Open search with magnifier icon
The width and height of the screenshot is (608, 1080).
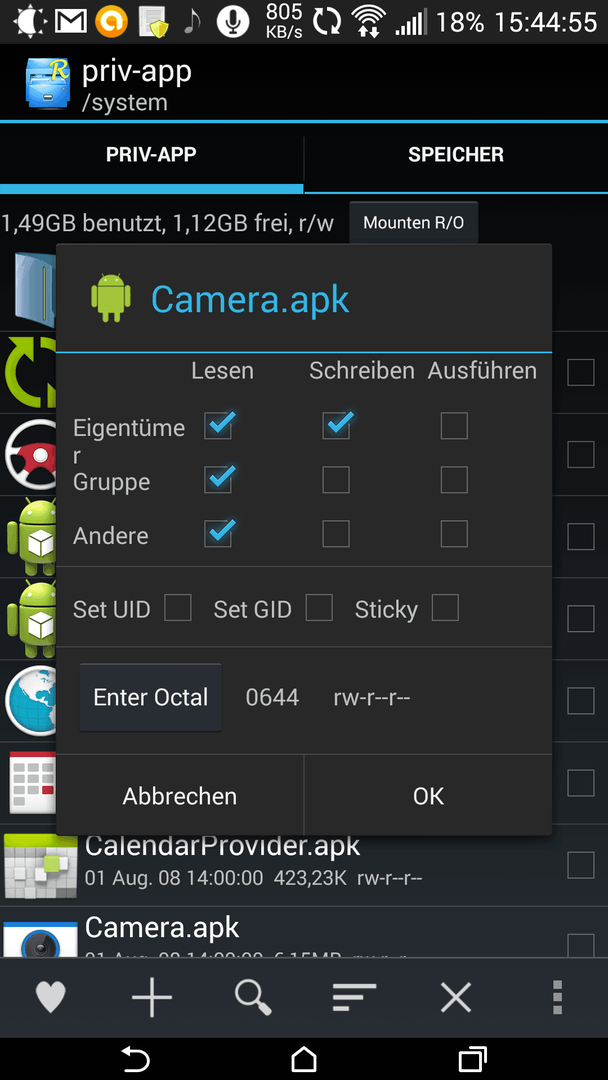[253, 997]
